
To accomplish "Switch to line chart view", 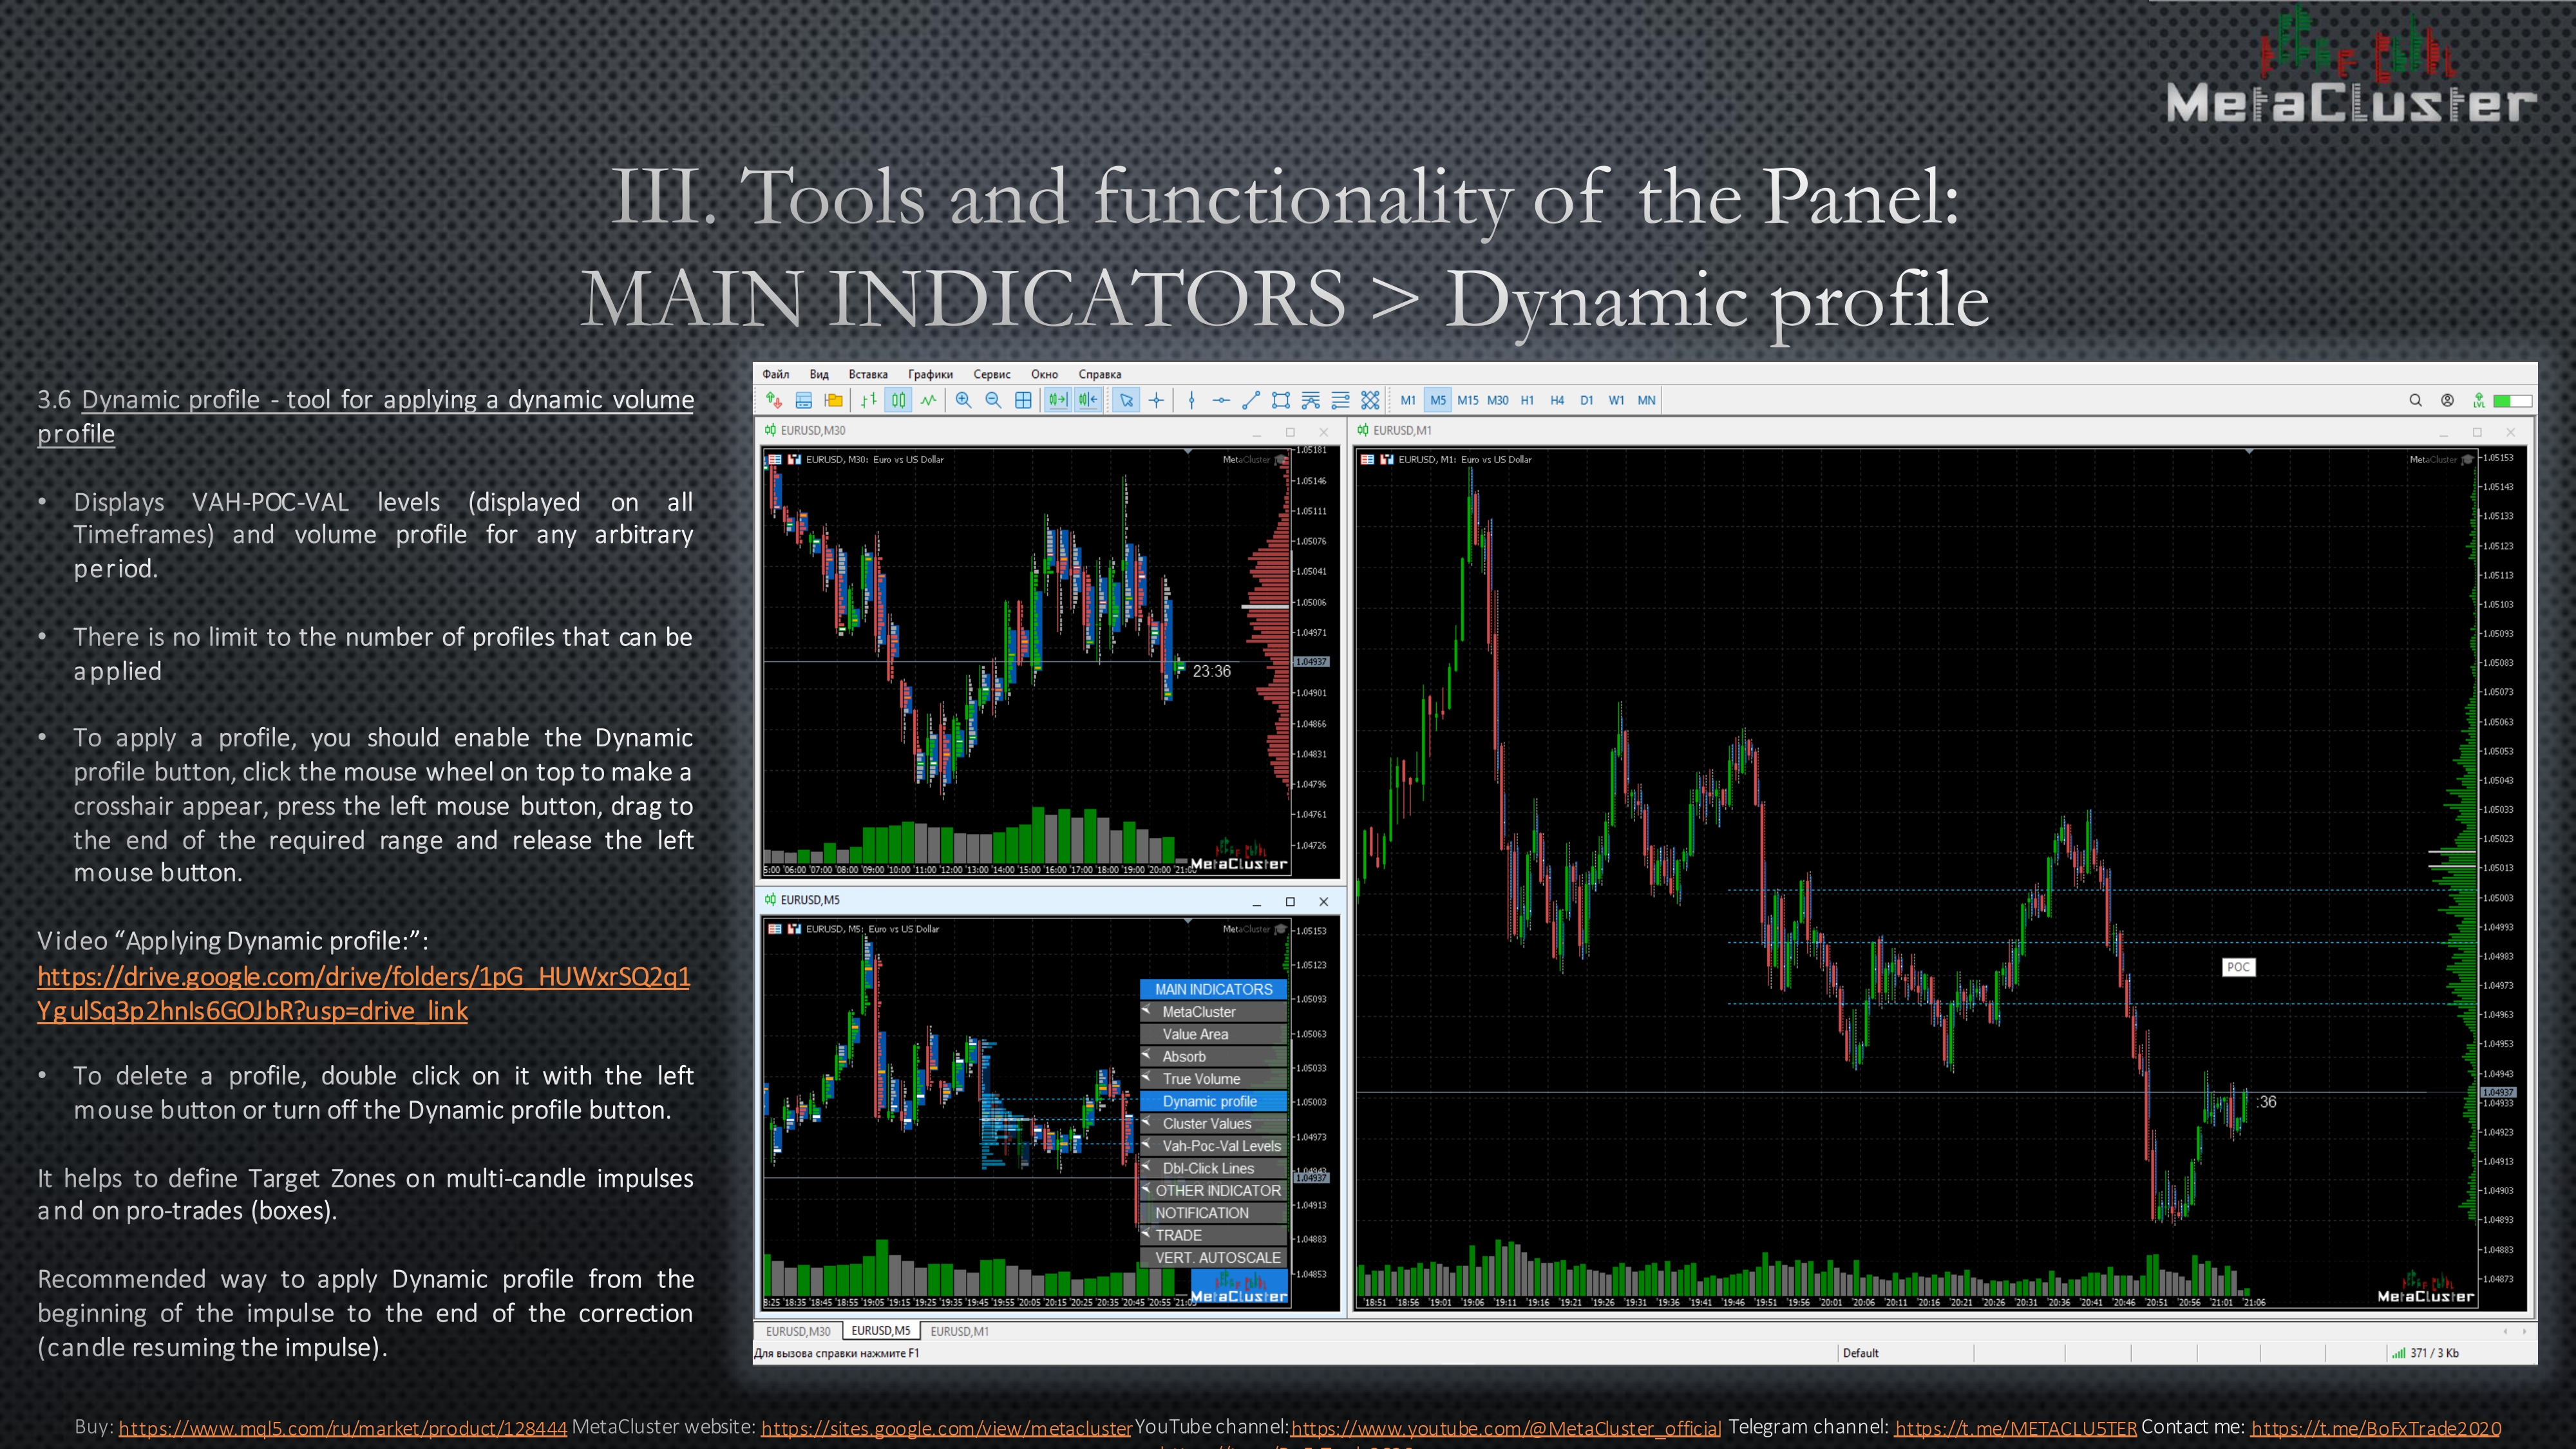I will point(929,400).
